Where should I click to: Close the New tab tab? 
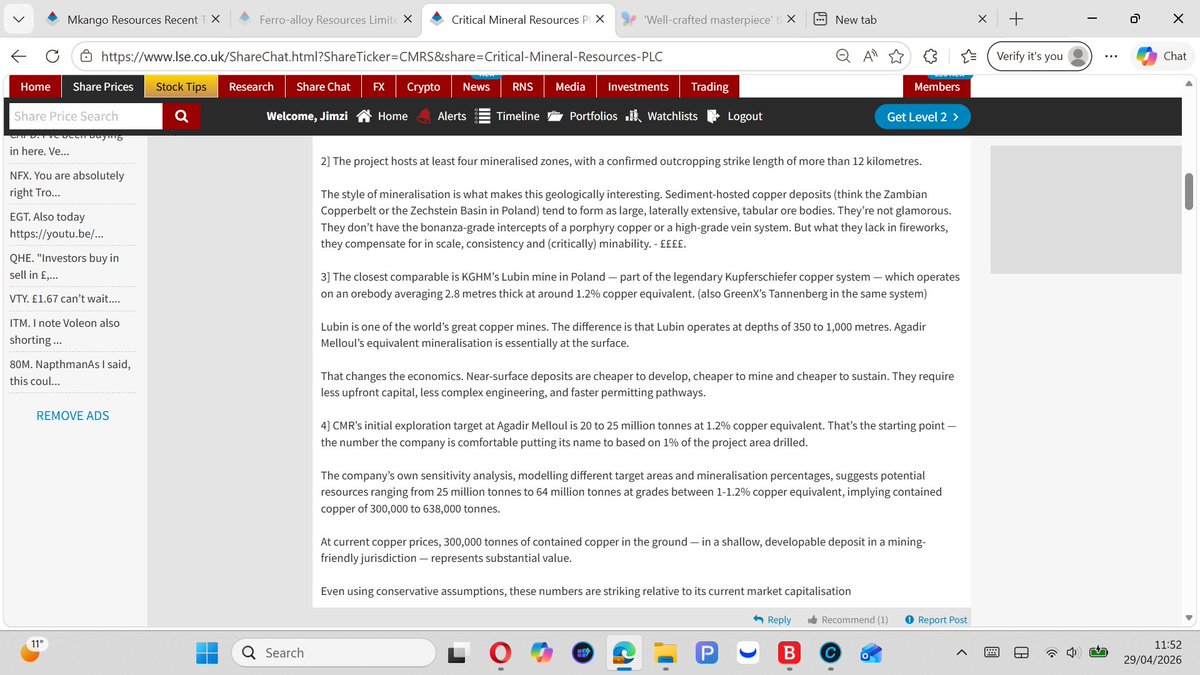(x=983, y=19)
